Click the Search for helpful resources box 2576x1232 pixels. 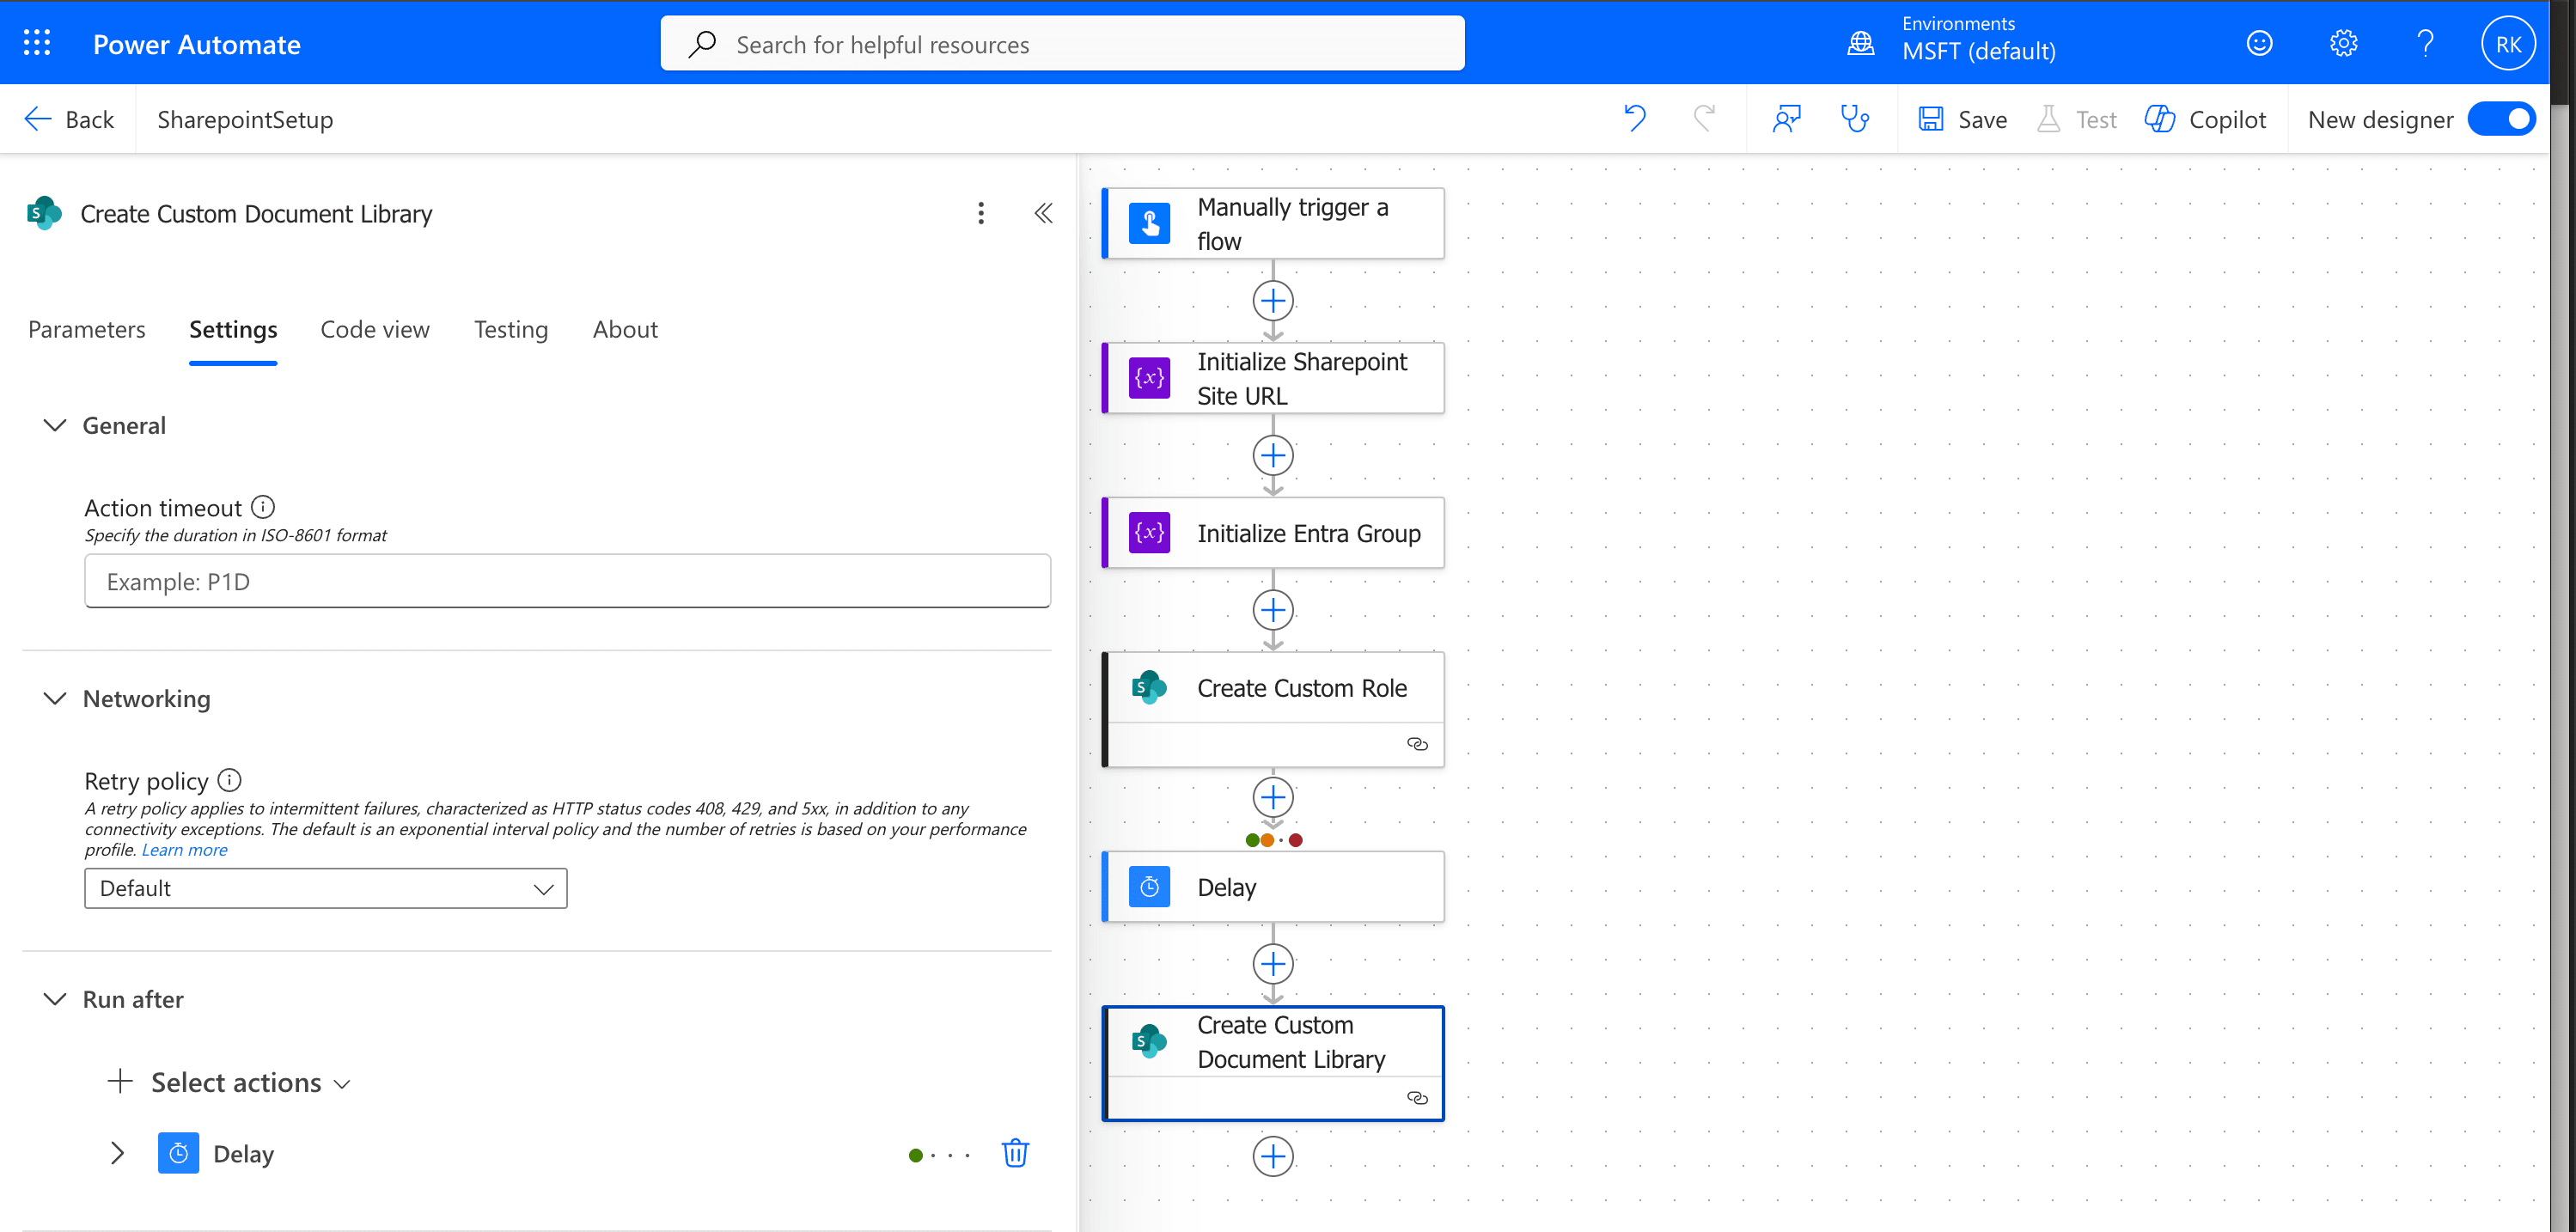click(1062, 44)
